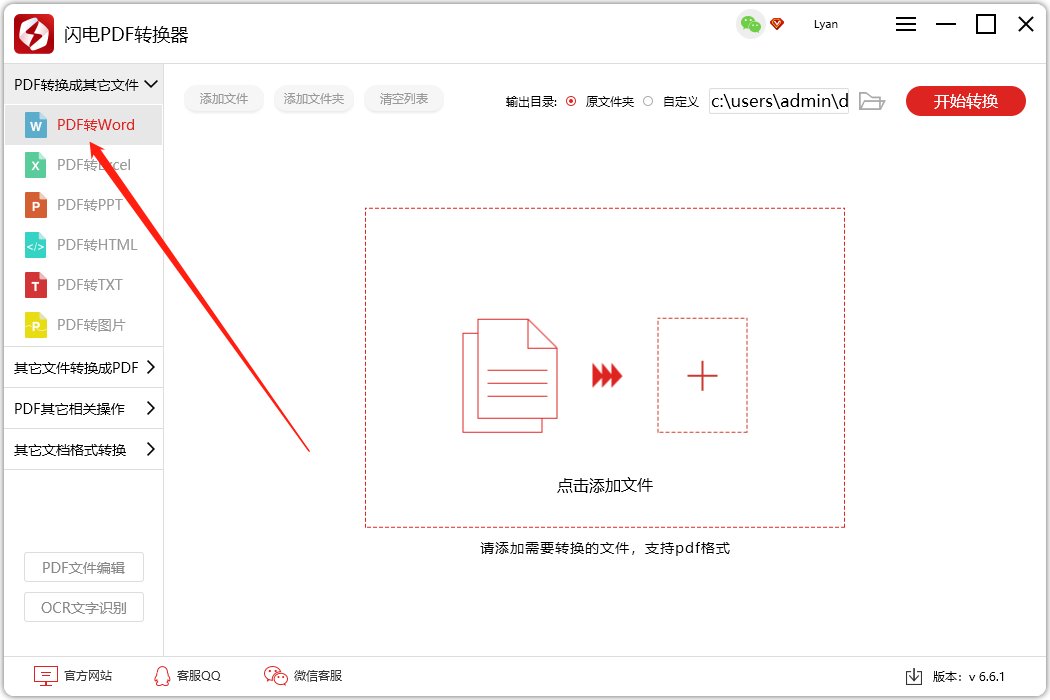Open the PDF转PPT converter

click(x=90, y=204)
